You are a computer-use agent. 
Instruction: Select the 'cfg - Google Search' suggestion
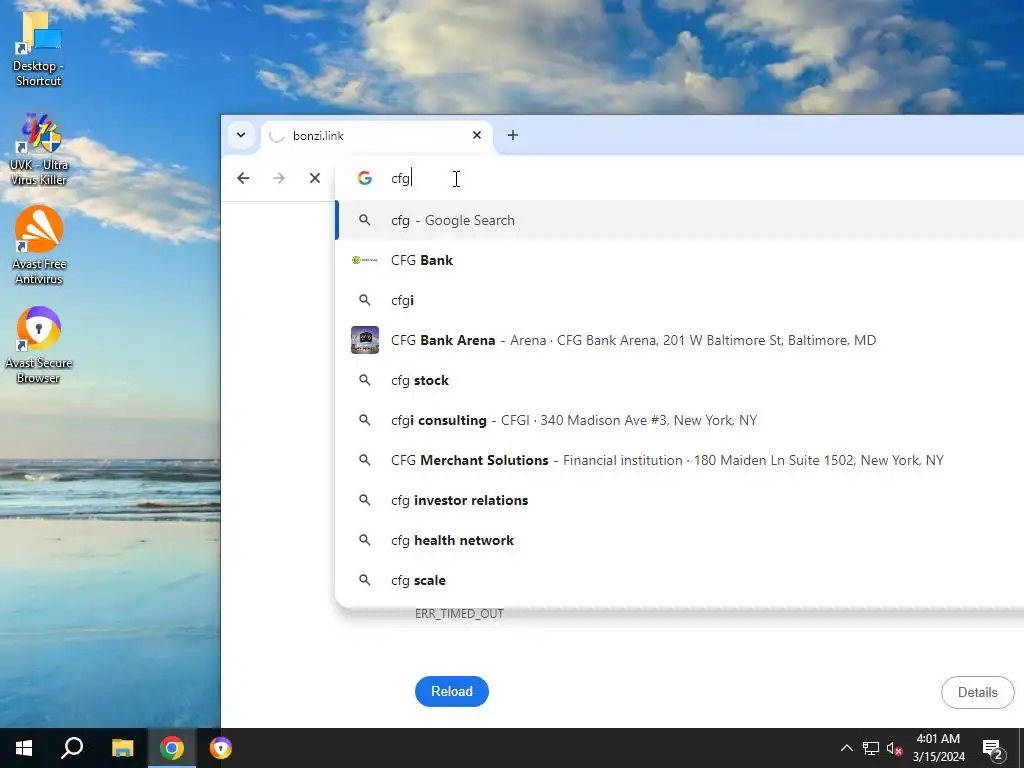tap(679, 220)
